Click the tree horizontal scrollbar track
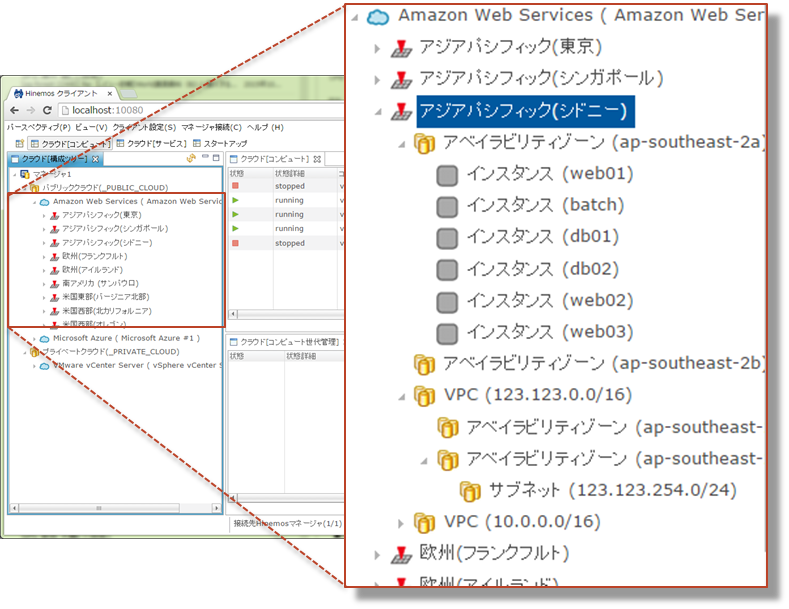This screenshot has width=789, height=609. 115,508
